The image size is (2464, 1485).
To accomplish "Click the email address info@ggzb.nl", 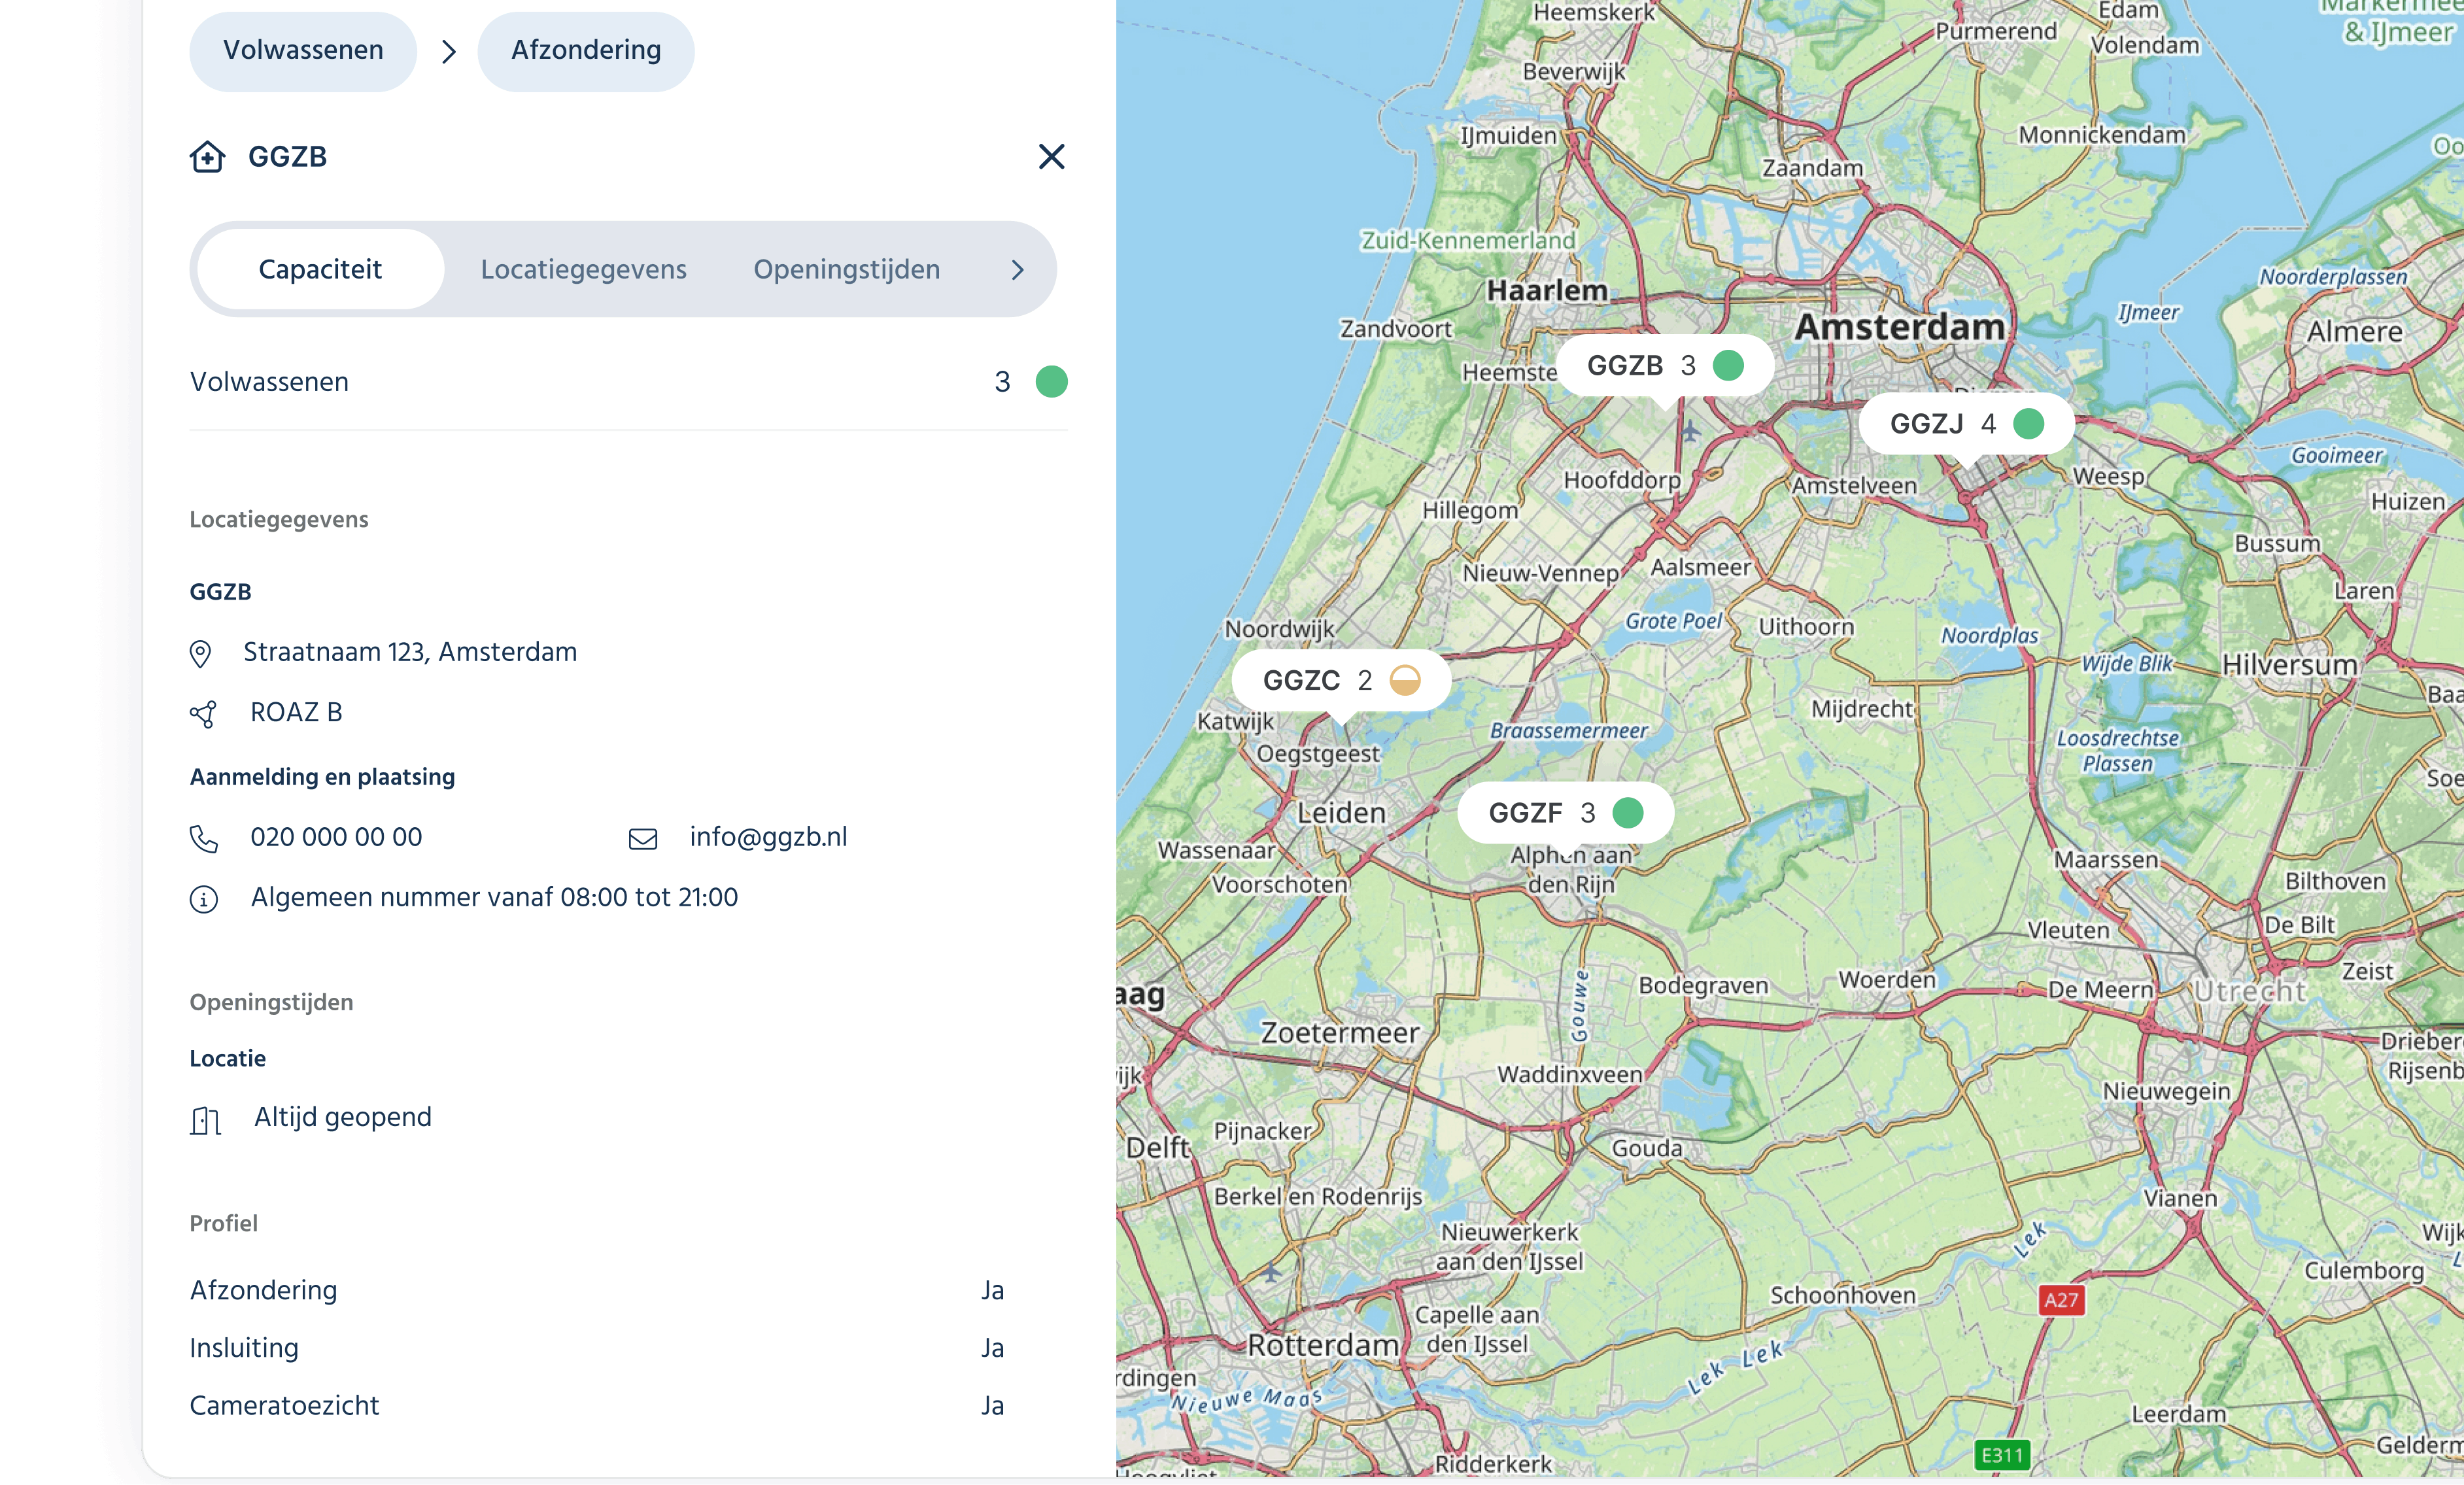I will 768,837.
